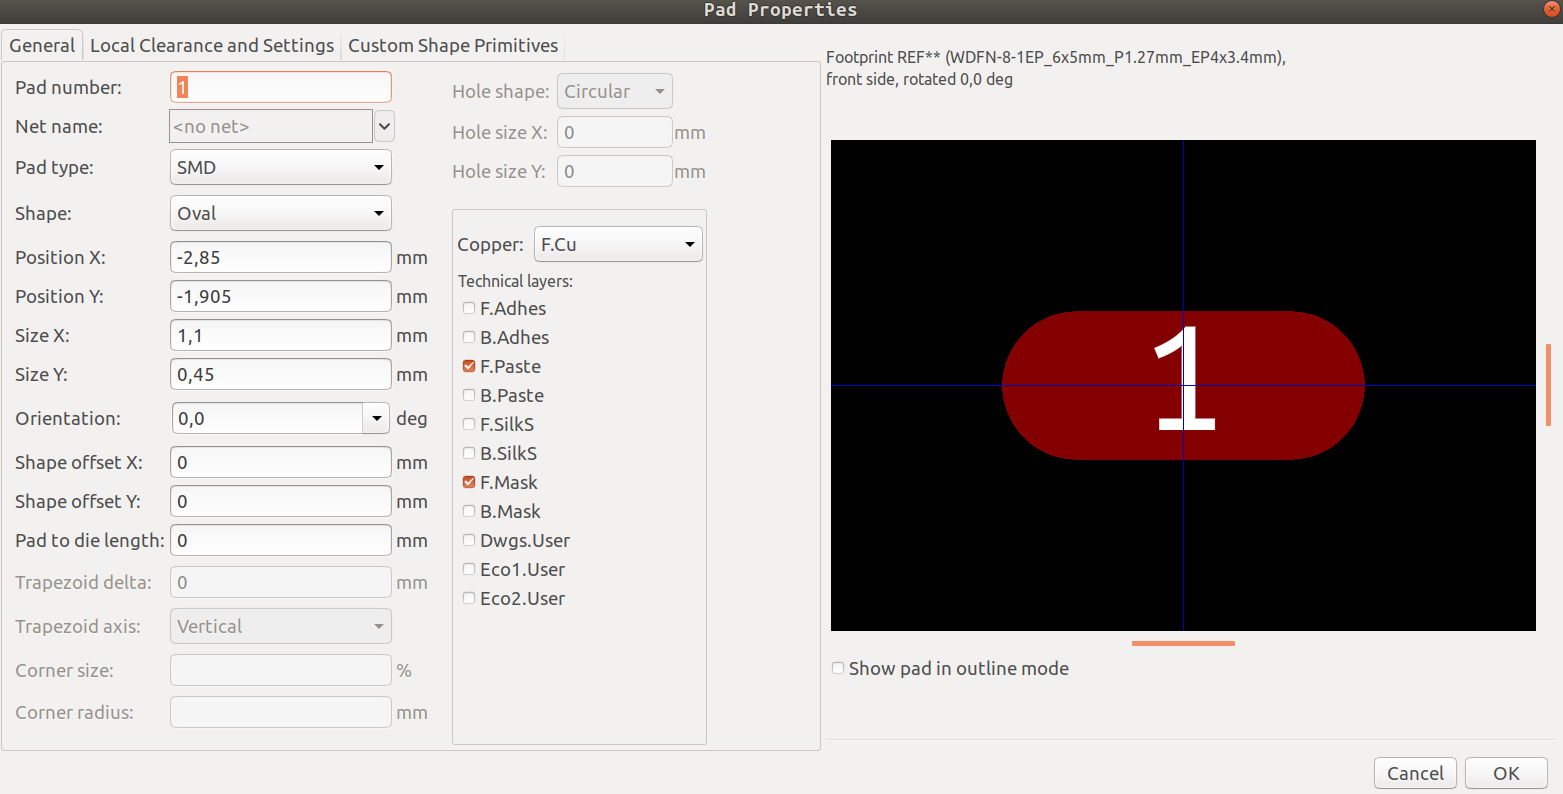This screenshot has height=794, width=1563.
Task: Click the Pad to die length field
Action: (x=281, y=540)
